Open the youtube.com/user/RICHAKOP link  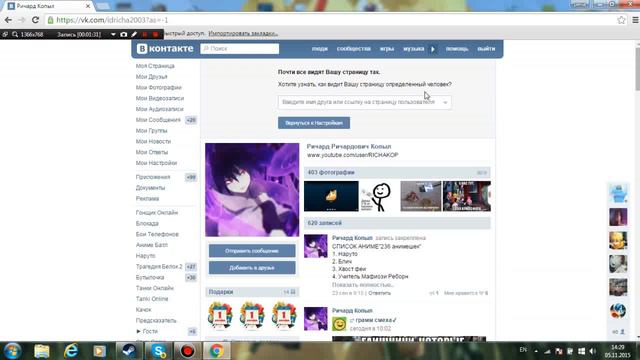(x=353, y=155)
